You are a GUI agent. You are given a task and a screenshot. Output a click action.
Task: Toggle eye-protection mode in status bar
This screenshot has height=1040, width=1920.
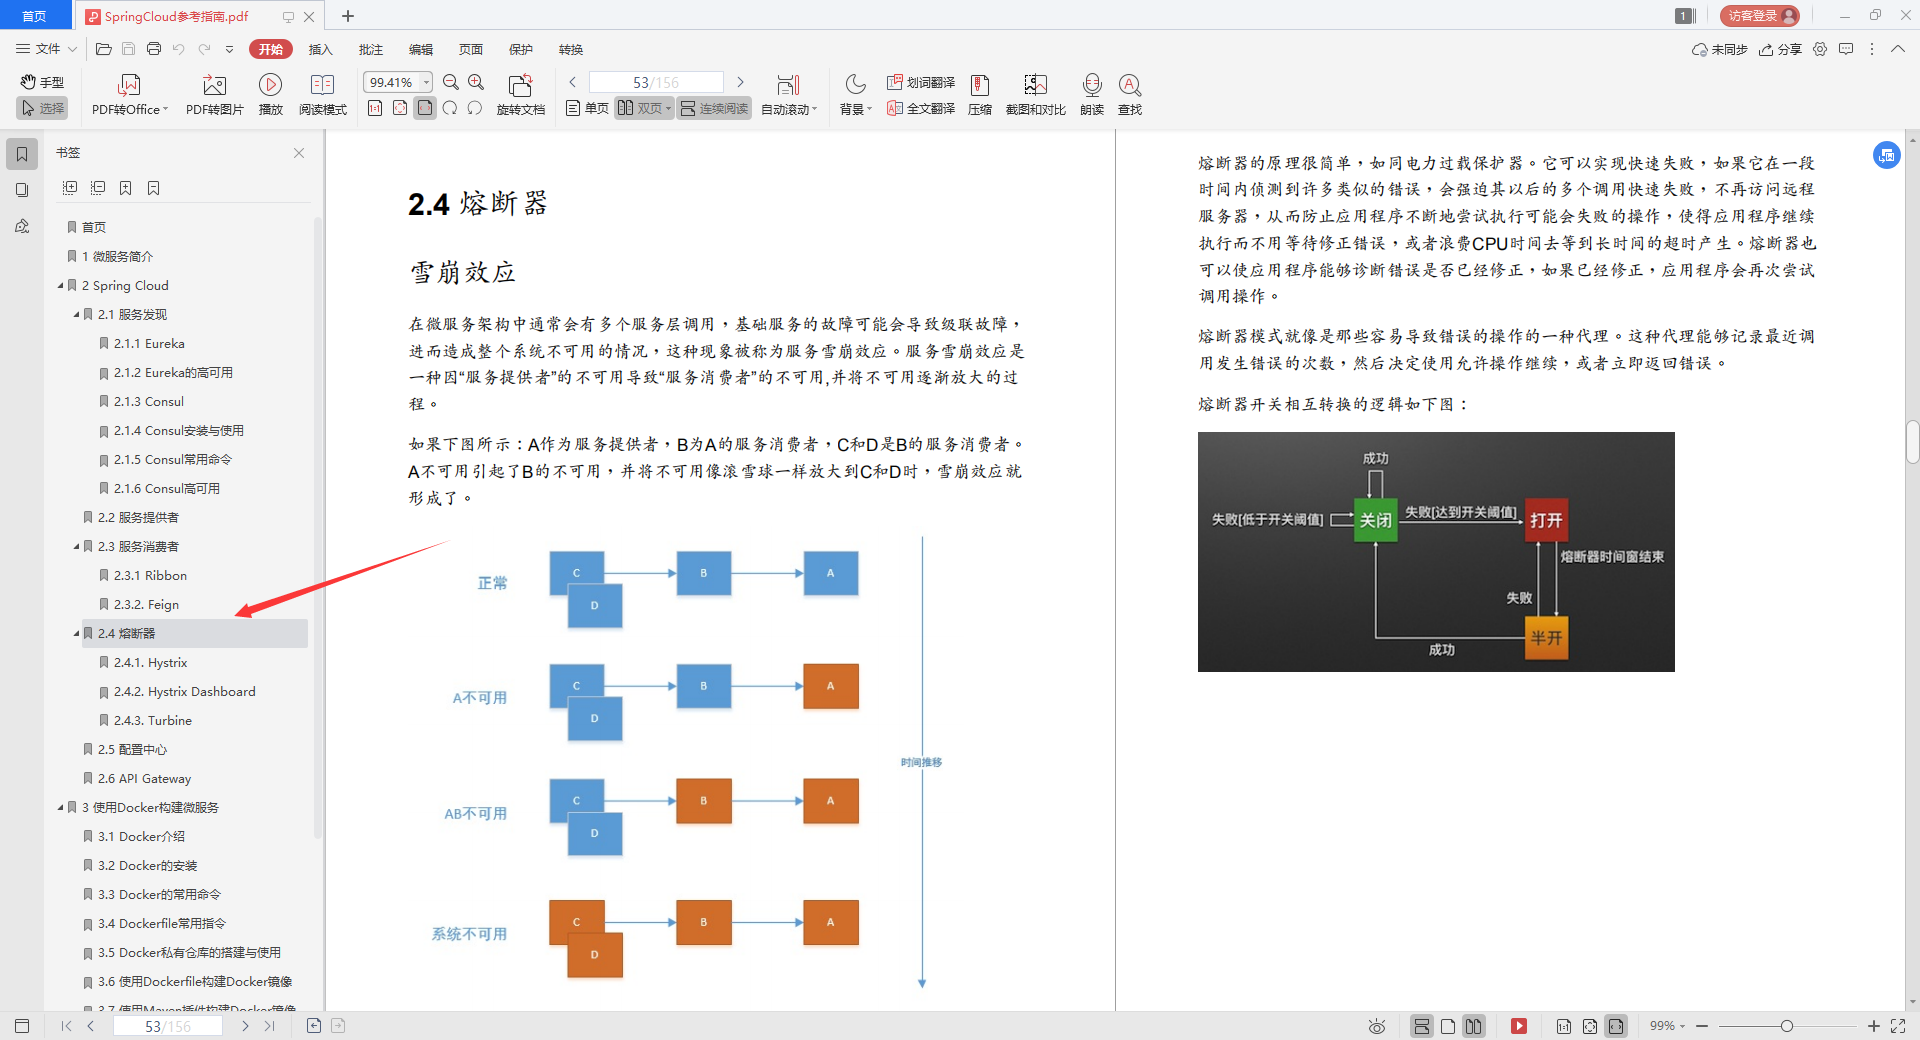click(x=1376, y=1026)
